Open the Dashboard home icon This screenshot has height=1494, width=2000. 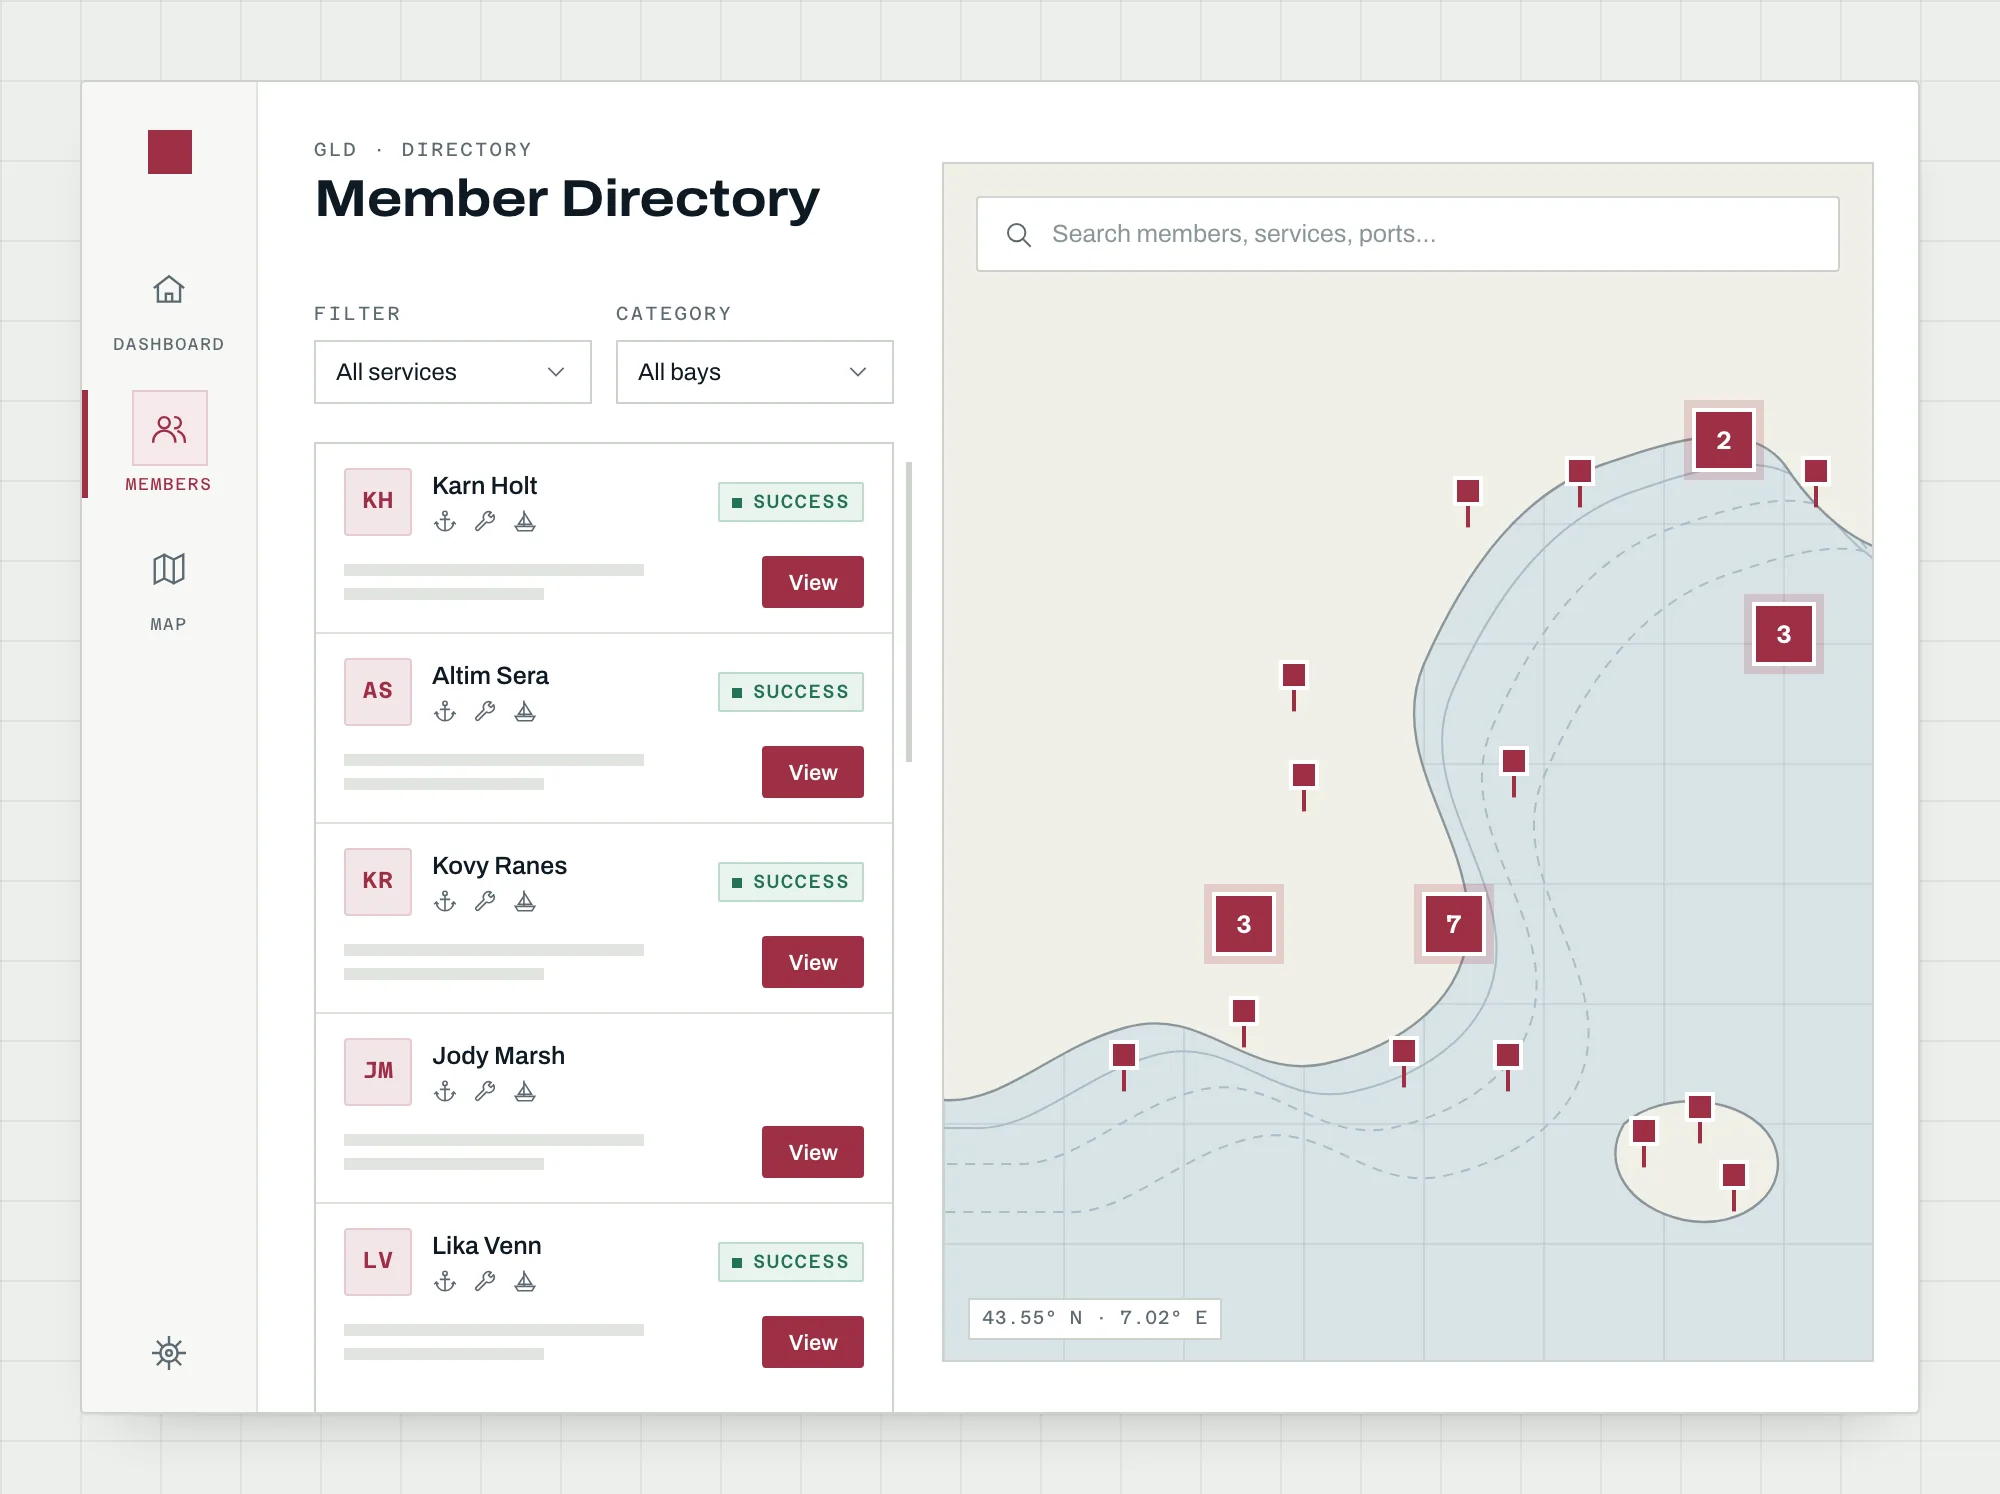(169, 290)
